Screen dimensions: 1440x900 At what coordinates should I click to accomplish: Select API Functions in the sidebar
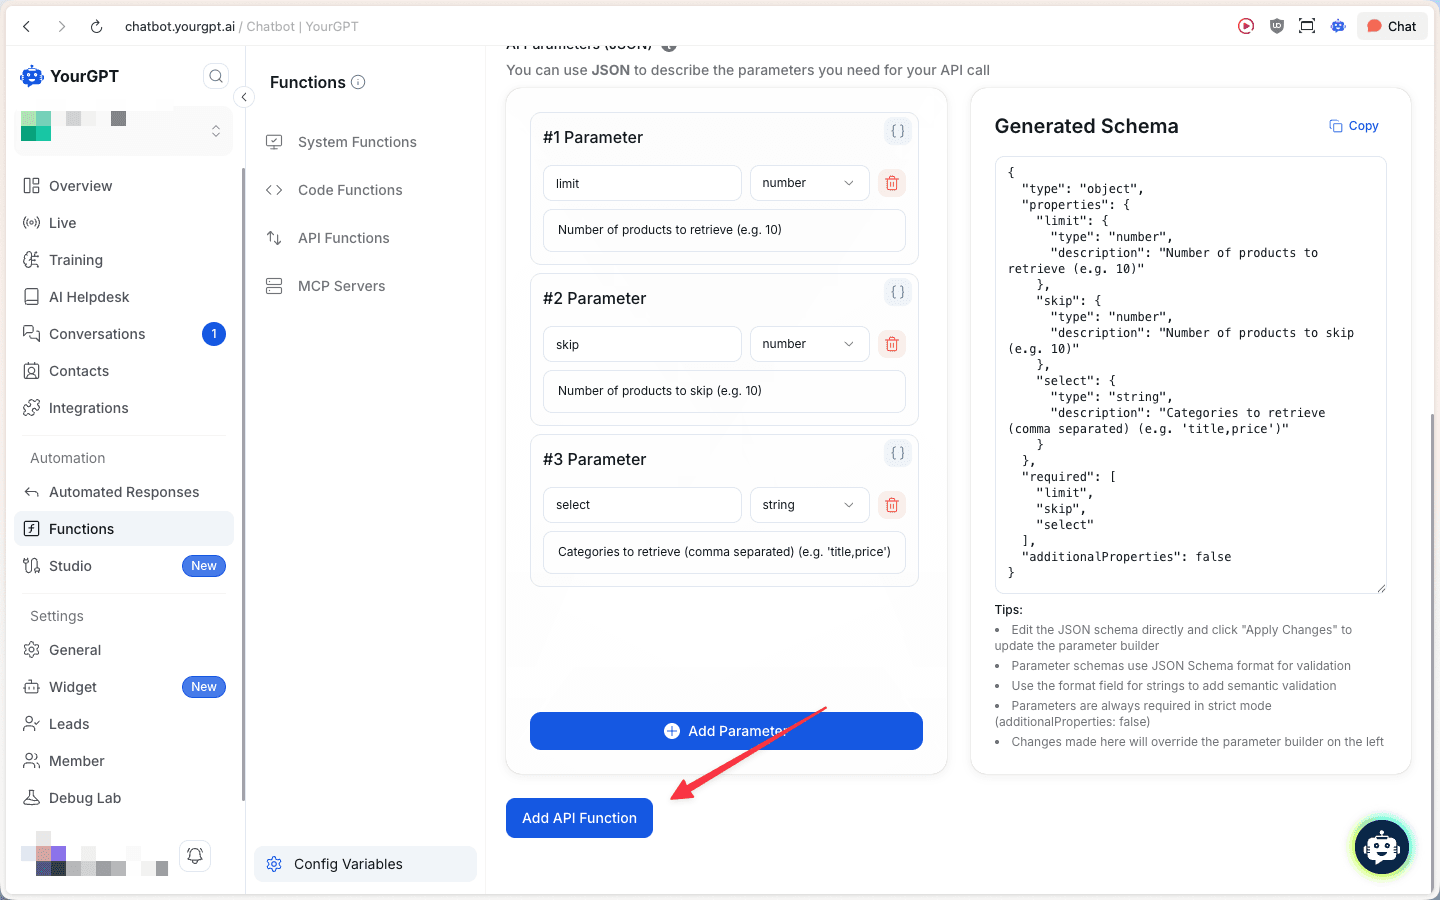[x=343, y=238]
